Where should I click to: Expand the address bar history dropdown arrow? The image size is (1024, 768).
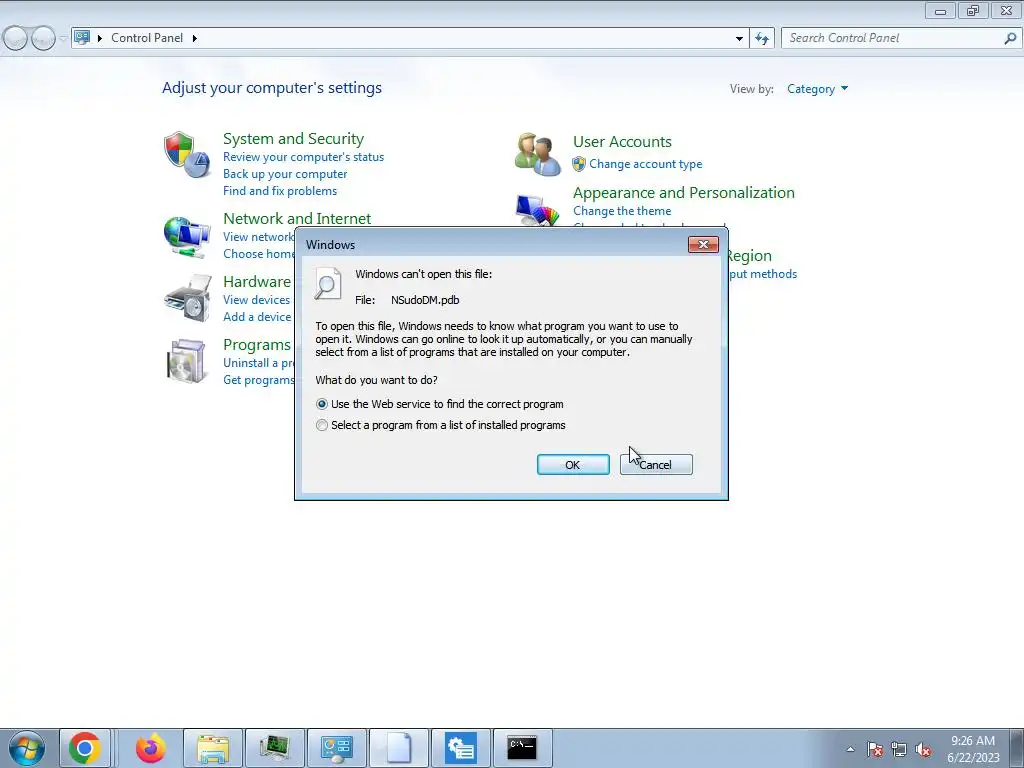739,39
